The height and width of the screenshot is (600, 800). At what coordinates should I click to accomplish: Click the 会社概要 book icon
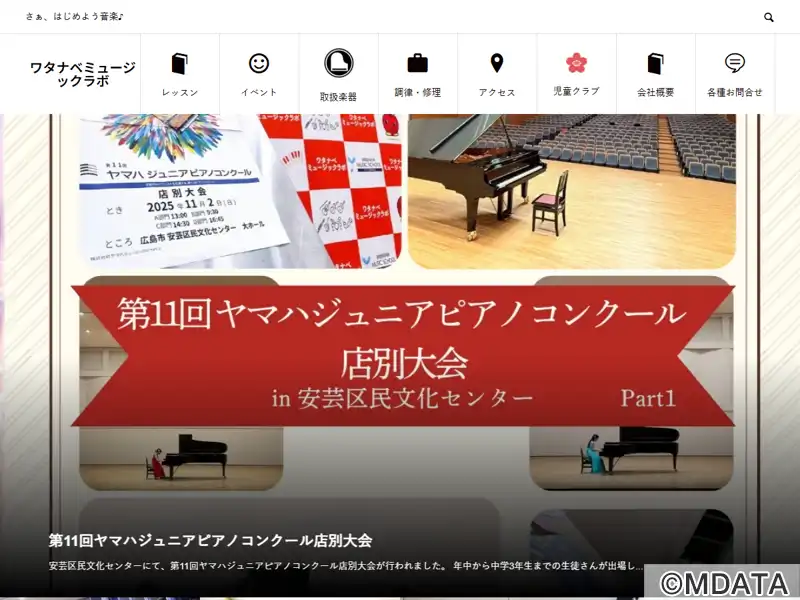point(656,64)
